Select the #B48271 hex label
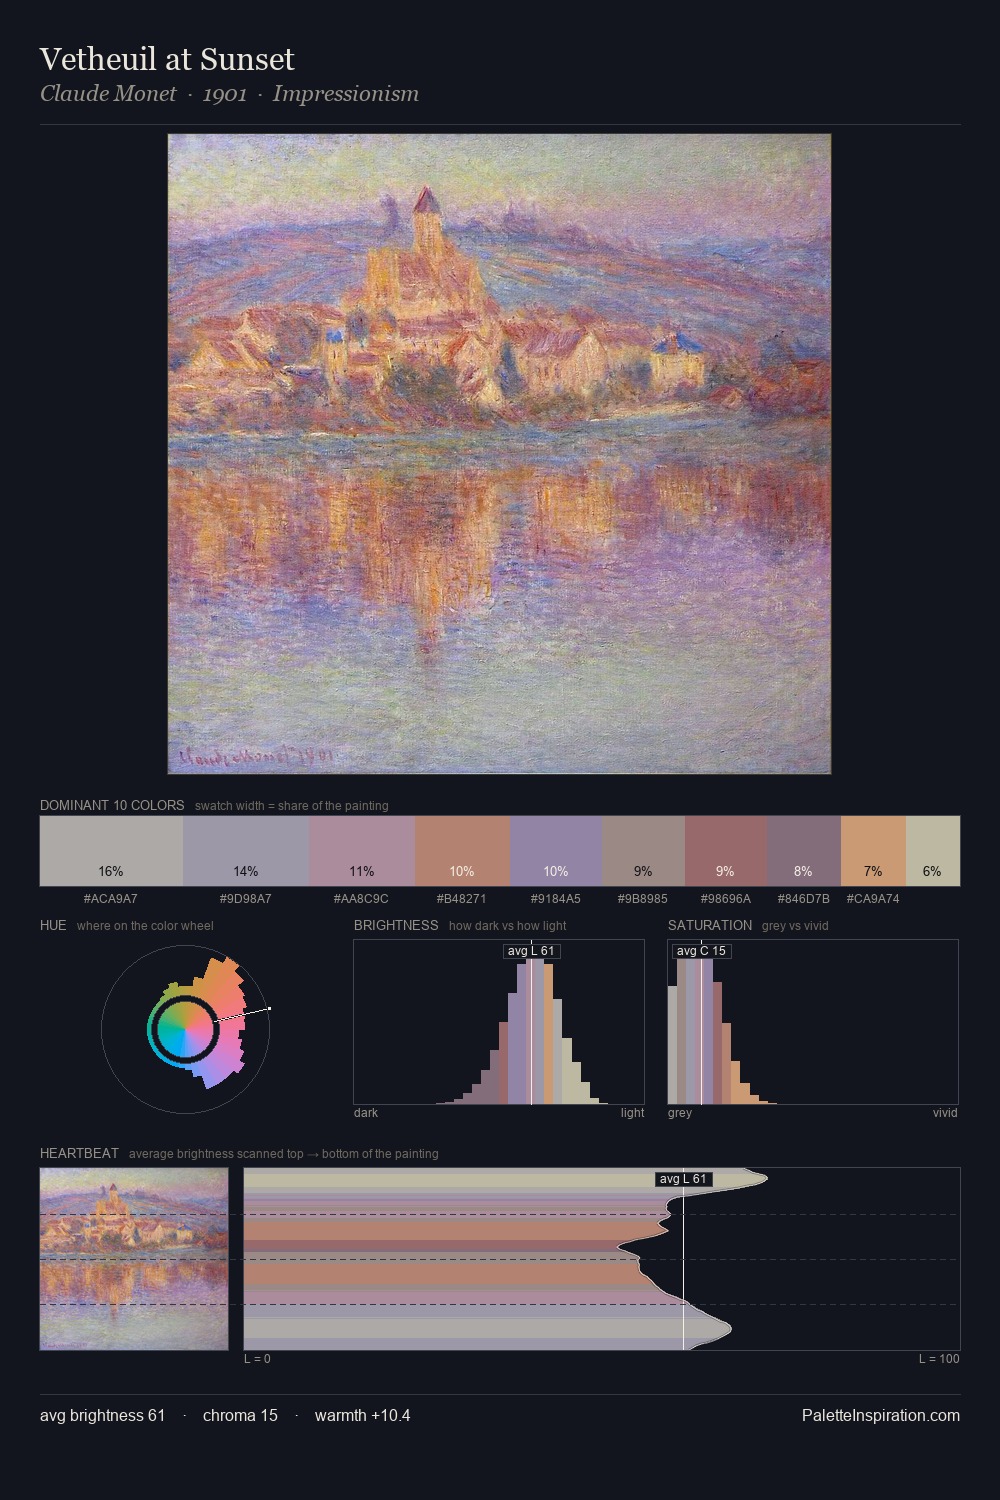This screenshot has width=1000, height=1500. 462,899
